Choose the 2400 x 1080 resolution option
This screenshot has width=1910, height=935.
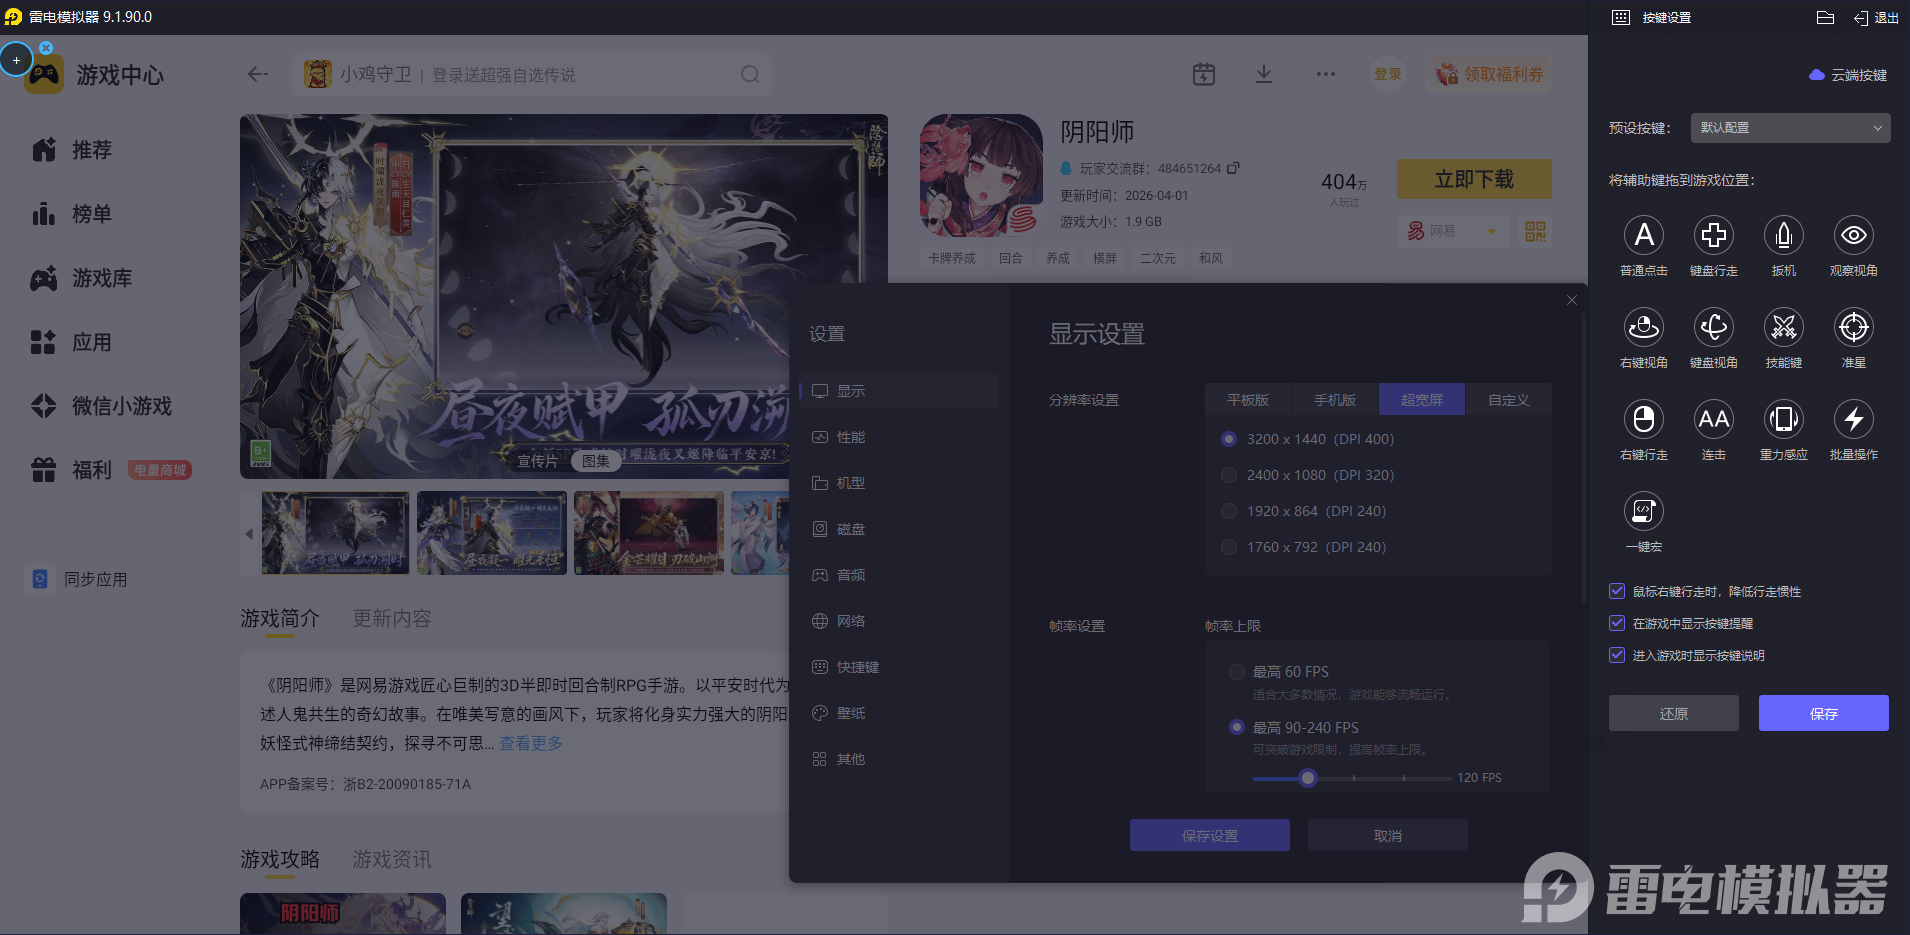point(1229,475)
